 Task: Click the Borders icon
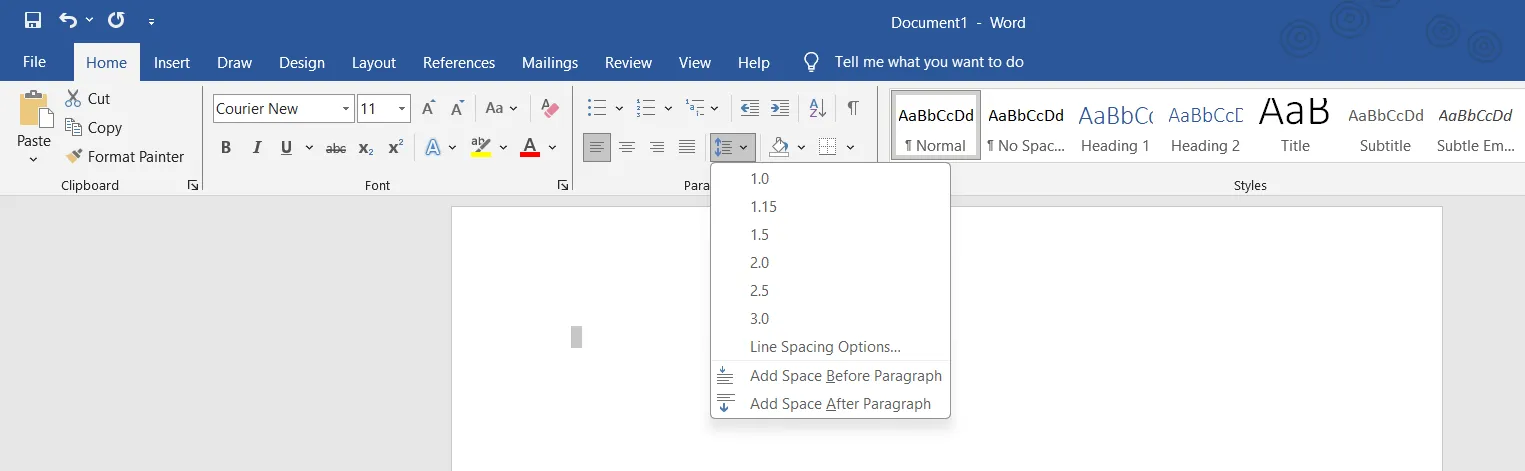coord(828,147)
